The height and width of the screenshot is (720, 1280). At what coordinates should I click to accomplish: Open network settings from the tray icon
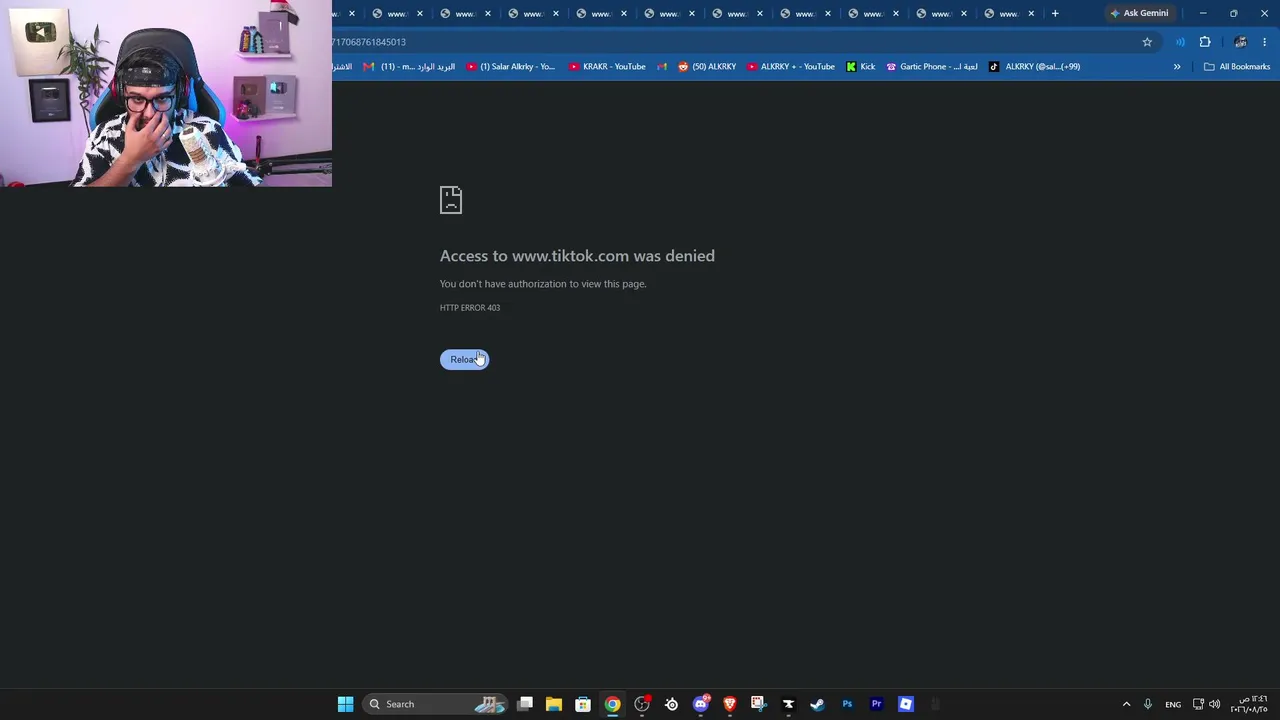coord(1198,704)
